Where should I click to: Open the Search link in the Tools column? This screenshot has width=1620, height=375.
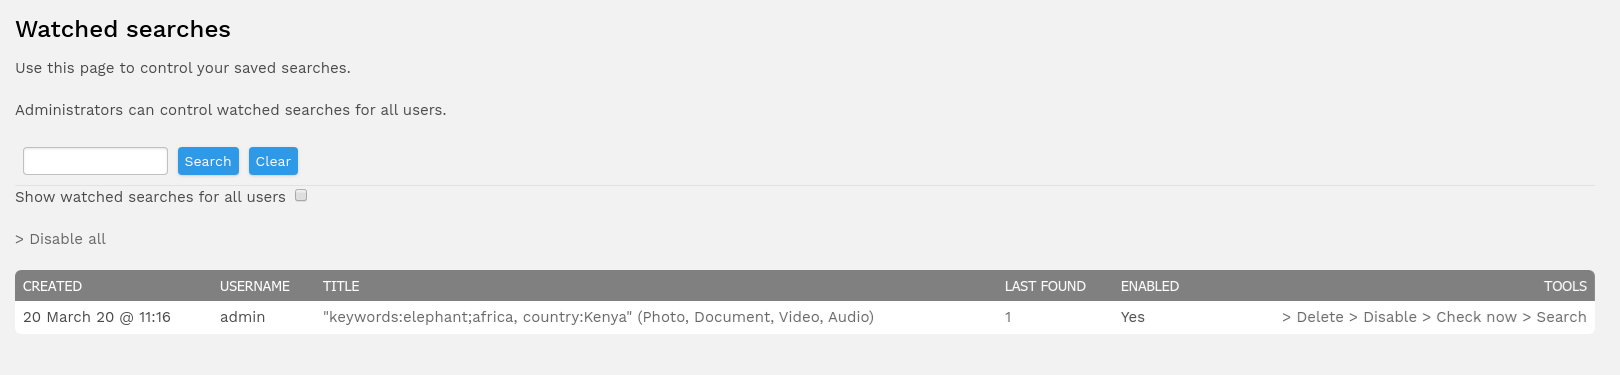[x=1554, y=317]
